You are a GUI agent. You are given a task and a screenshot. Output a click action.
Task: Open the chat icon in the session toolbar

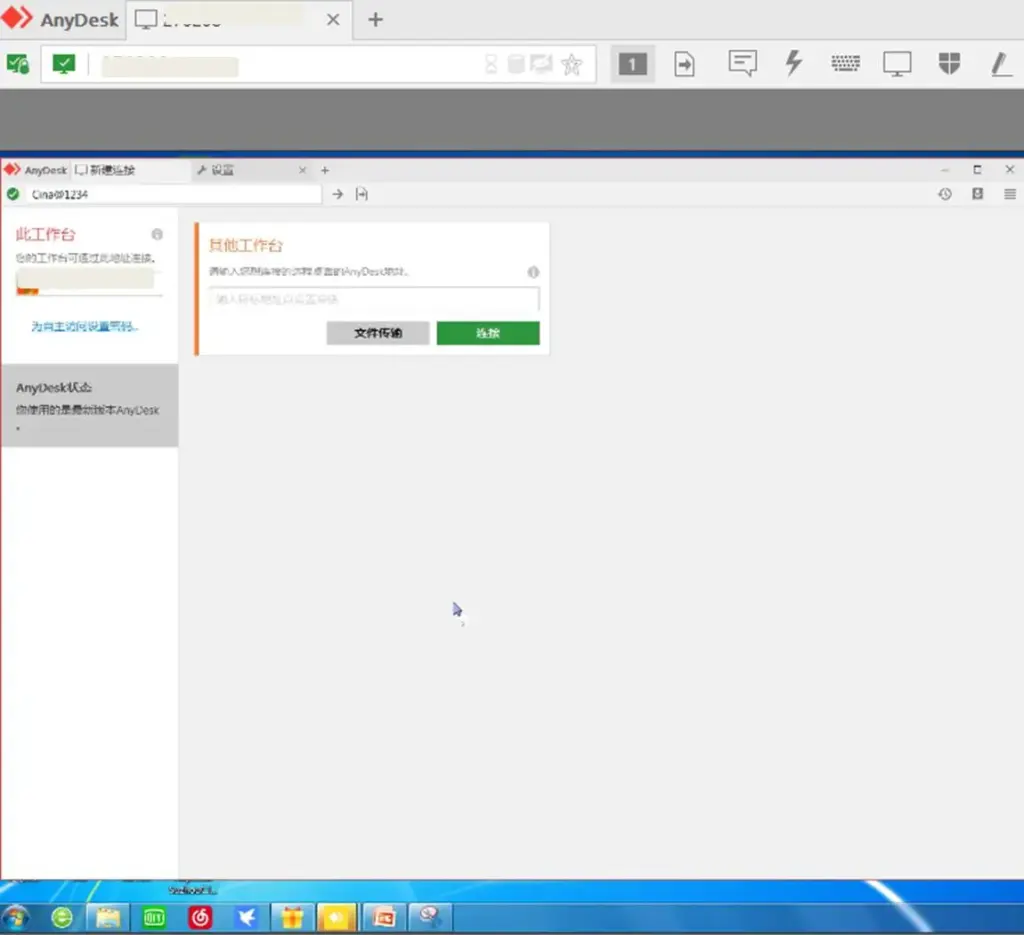[743, 63]
